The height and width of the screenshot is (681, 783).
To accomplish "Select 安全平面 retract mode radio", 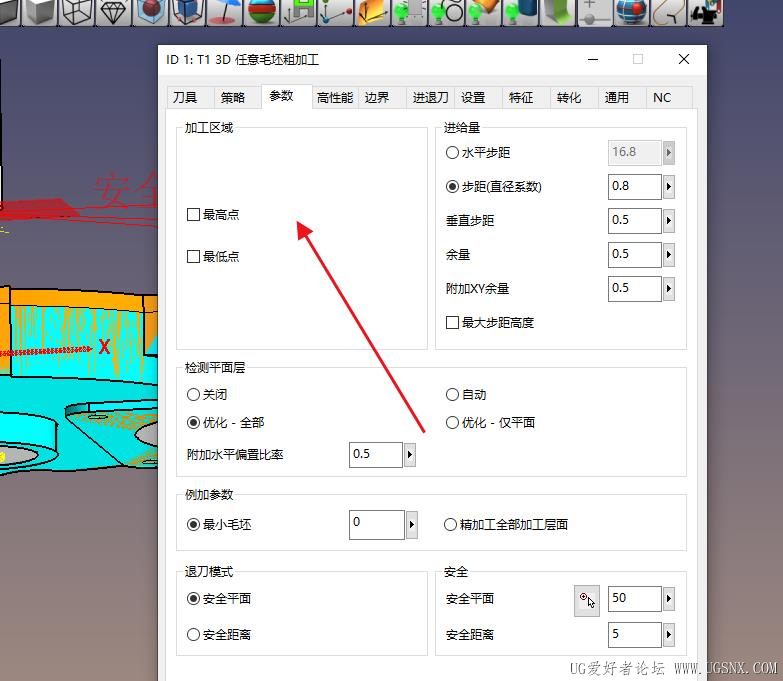I will pos(193,599).
